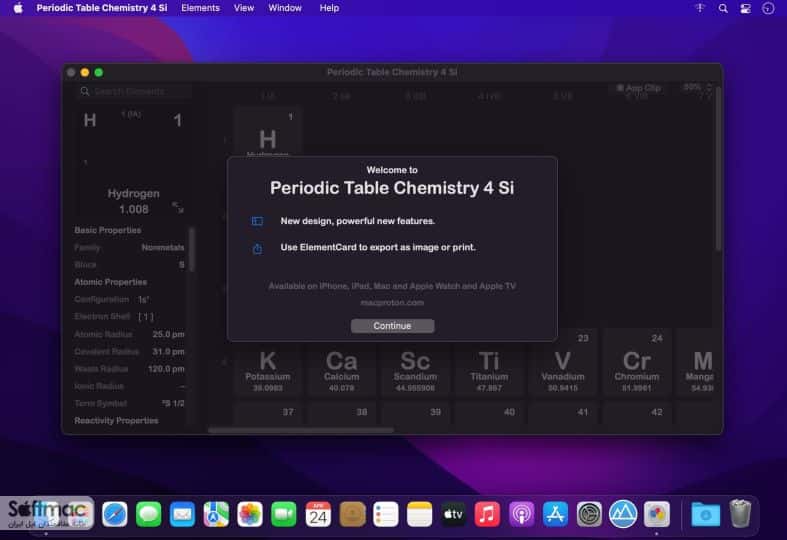Open Mail from the Dock

click(x=182, y=514)
